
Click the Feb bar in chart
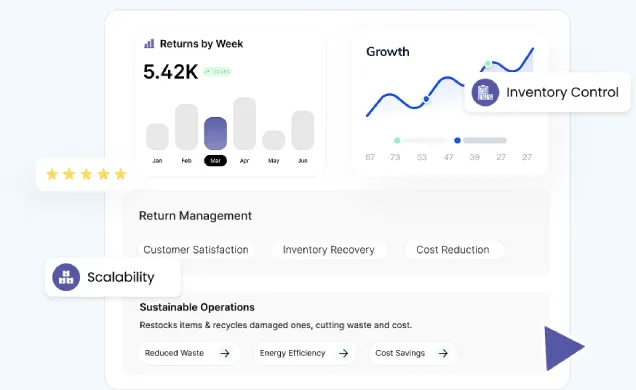(x=187, y=127)
